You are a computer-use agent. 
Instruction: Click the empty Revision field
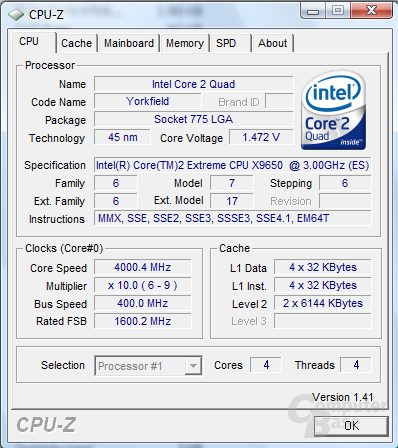pos(345,201)
